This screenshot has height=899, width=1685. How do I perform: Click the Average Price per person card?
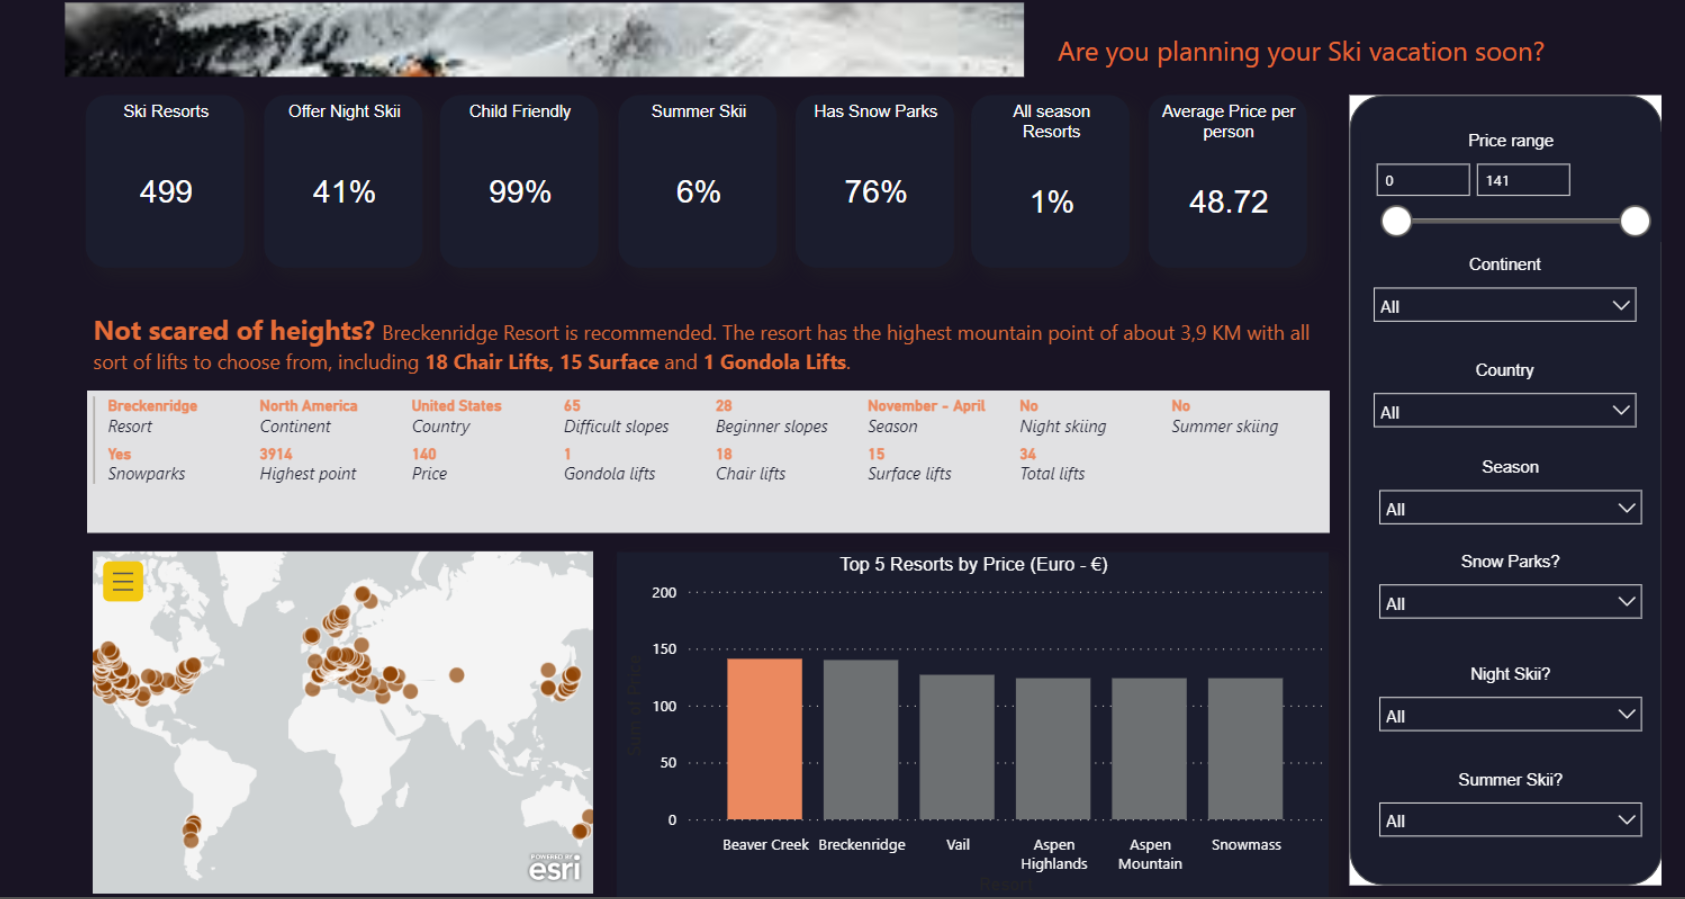coord(1228,180)
